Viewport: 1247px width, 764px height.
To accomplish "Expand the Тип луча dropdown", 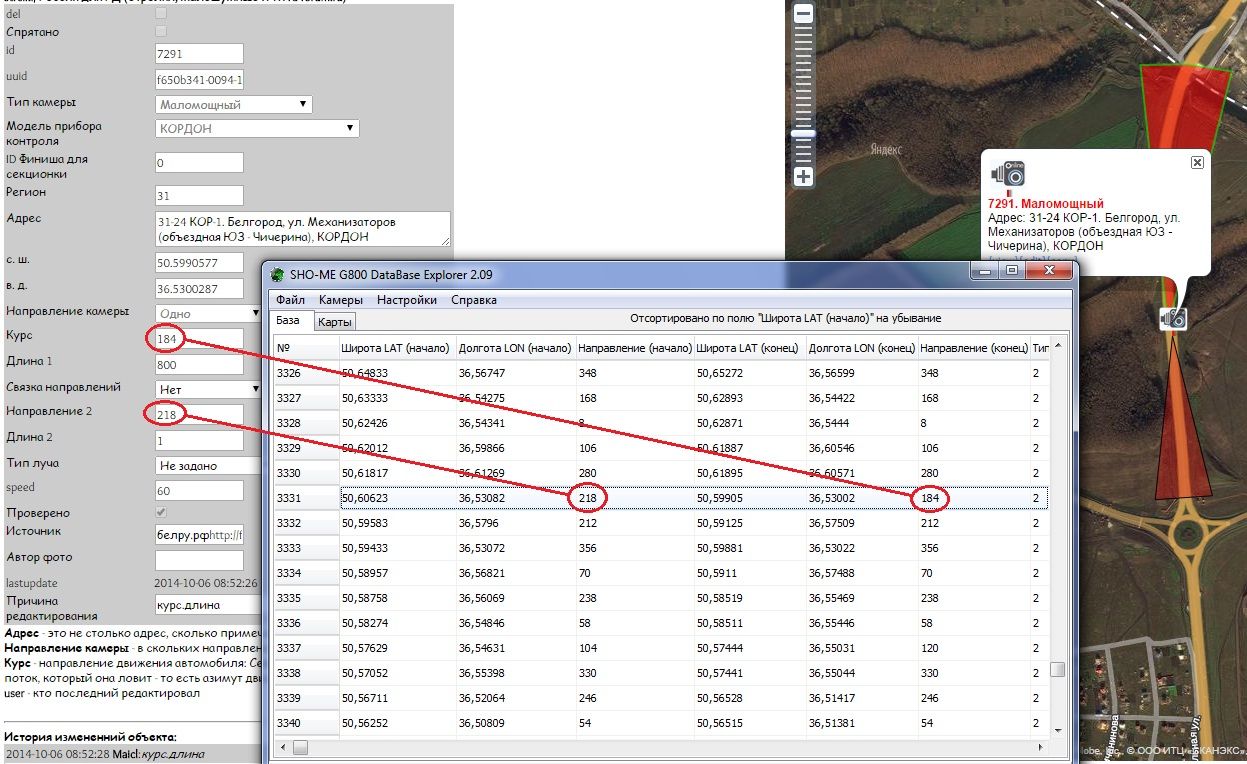I will (208, 465).
